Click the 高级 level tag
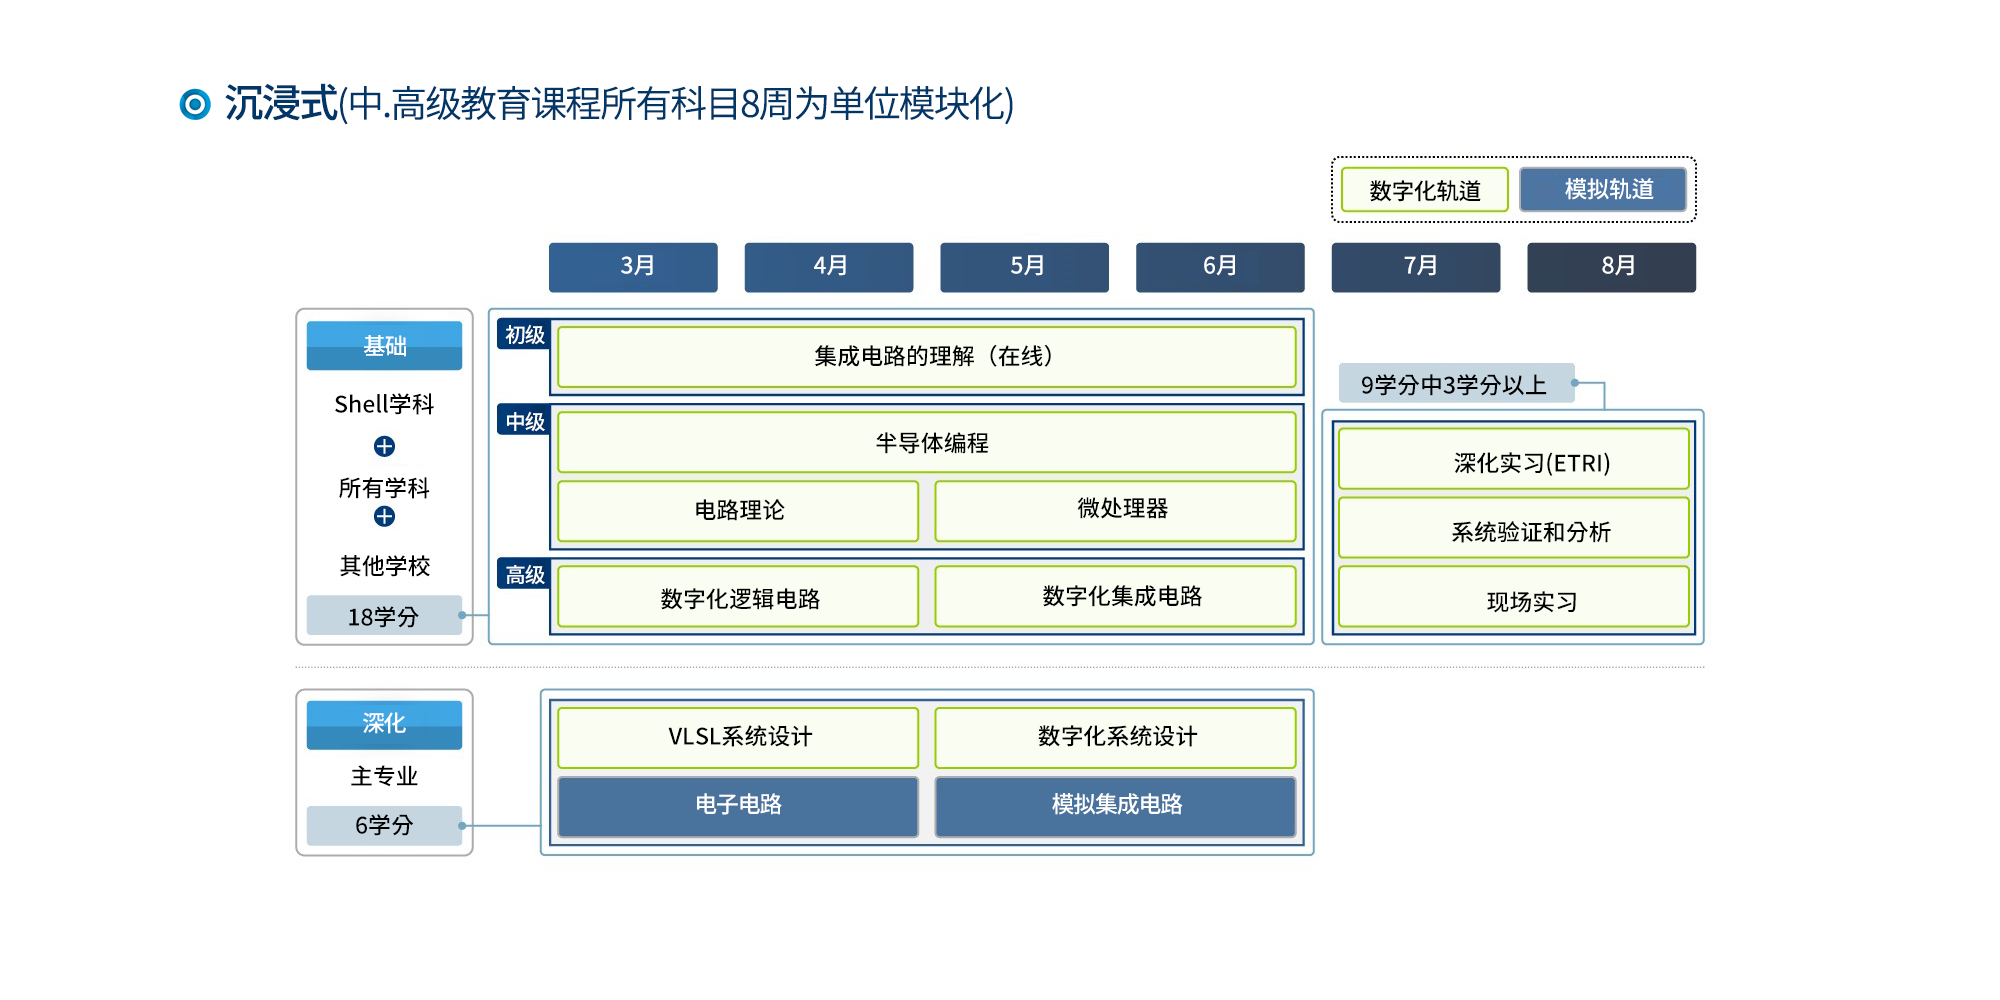 pyautogui.click(x=524, y=575)
